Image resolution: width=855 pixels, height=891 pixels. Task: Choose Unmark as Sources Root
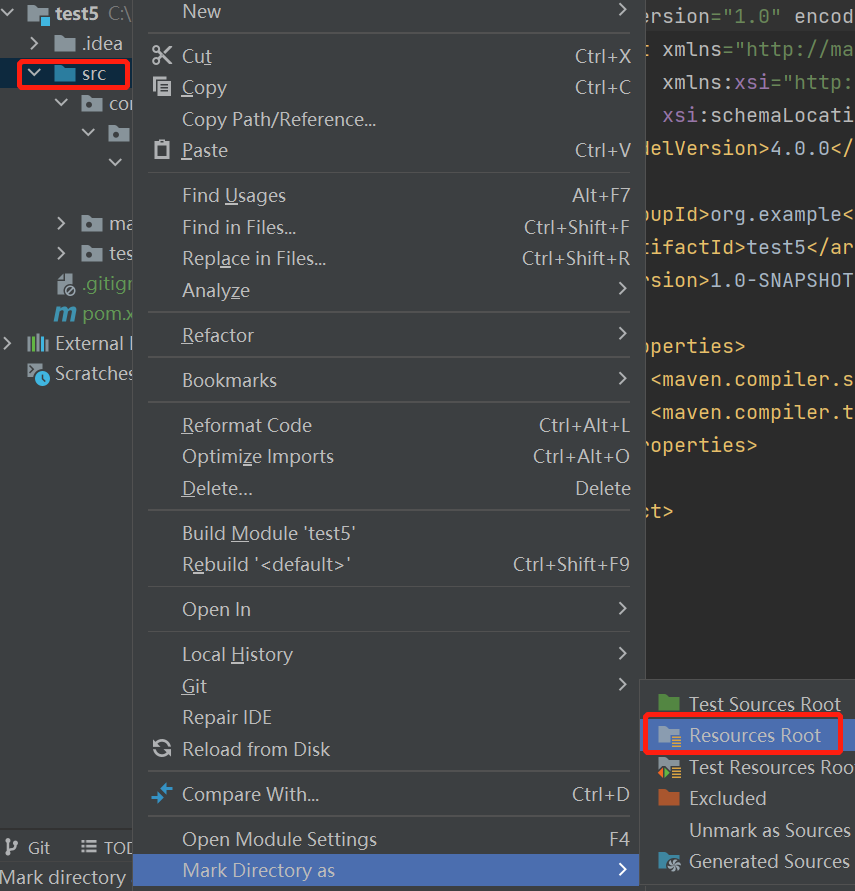pos(771,830)
